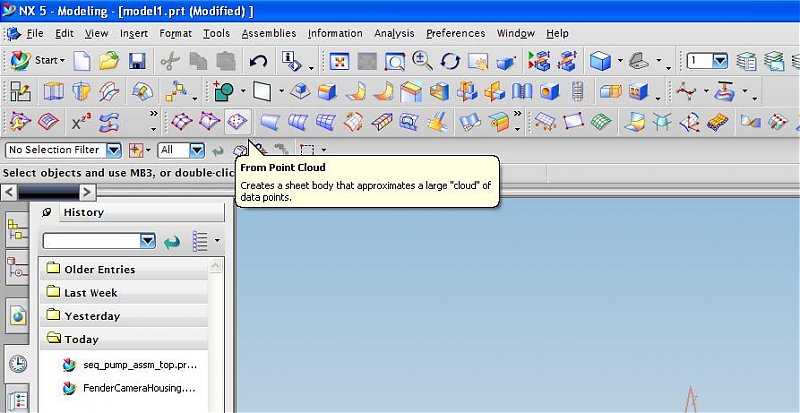Click the Expression x z³ icon

click(81, 122)
